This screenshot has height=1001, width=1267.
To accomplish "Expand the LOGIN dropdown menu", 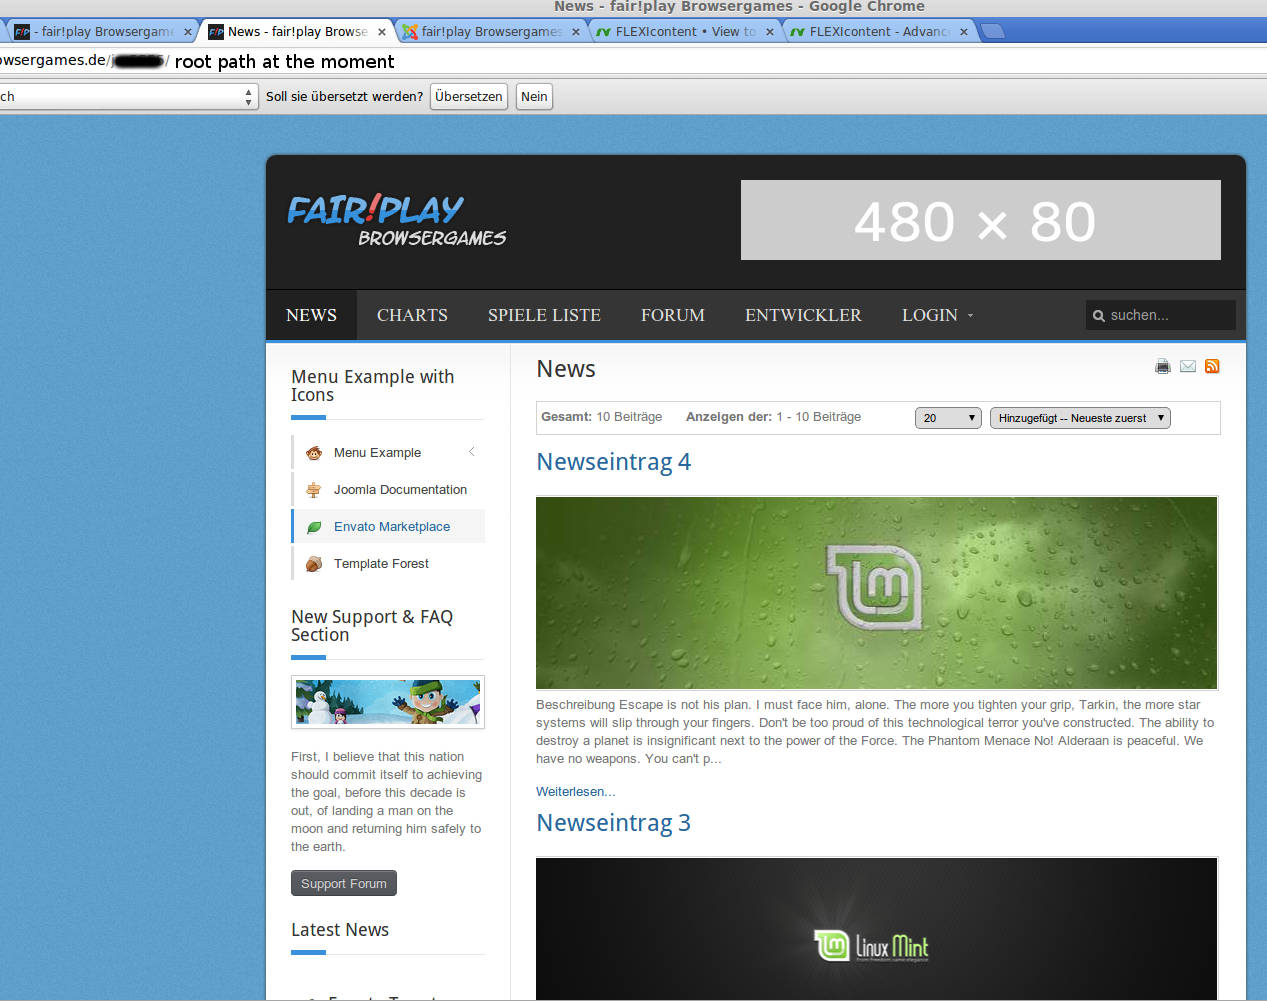I will point(937,315).
